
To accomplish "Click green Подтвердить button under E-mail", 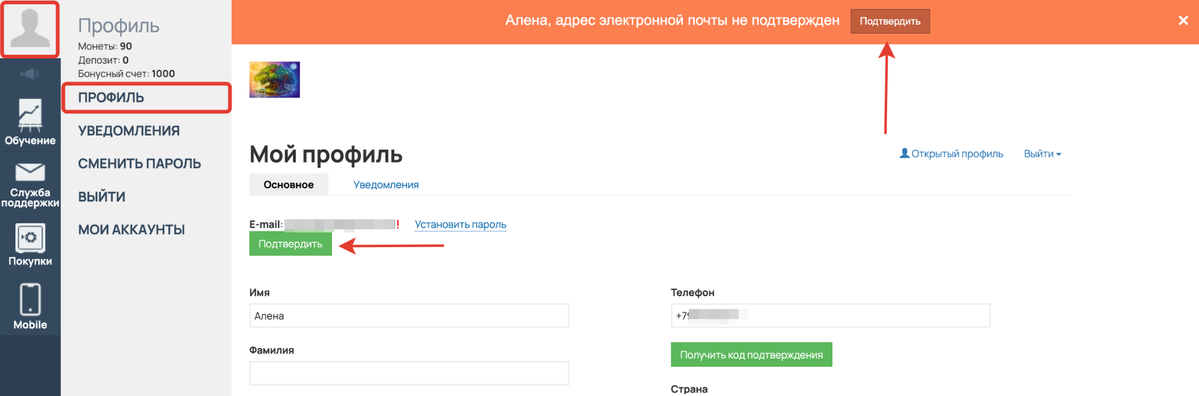I will pyautogui.click(x=291, y=245).
